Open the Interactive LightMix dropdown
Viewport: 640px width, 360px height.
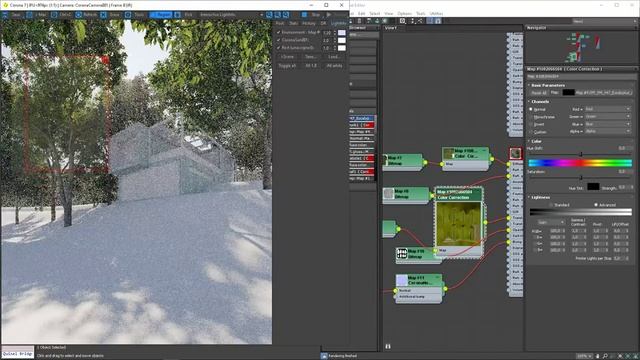coord(231,15)
